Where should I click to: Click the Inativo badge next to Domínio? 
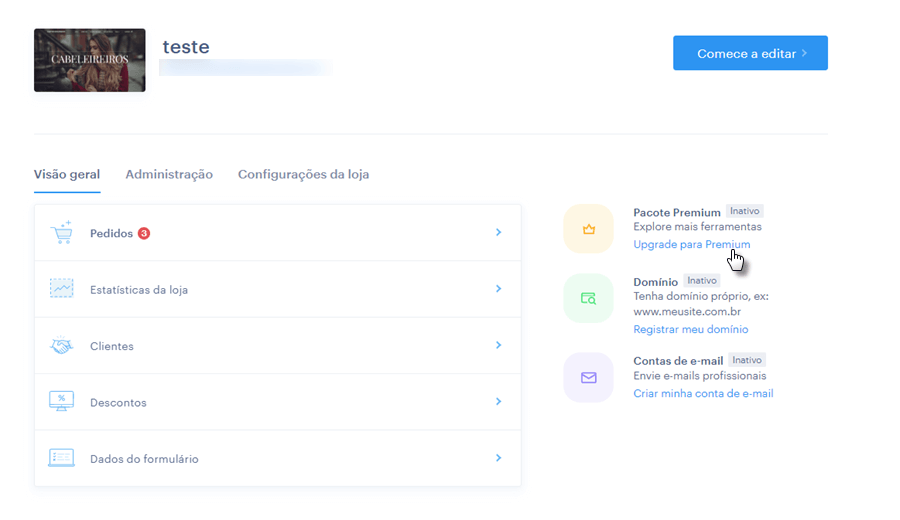(702, 281)
